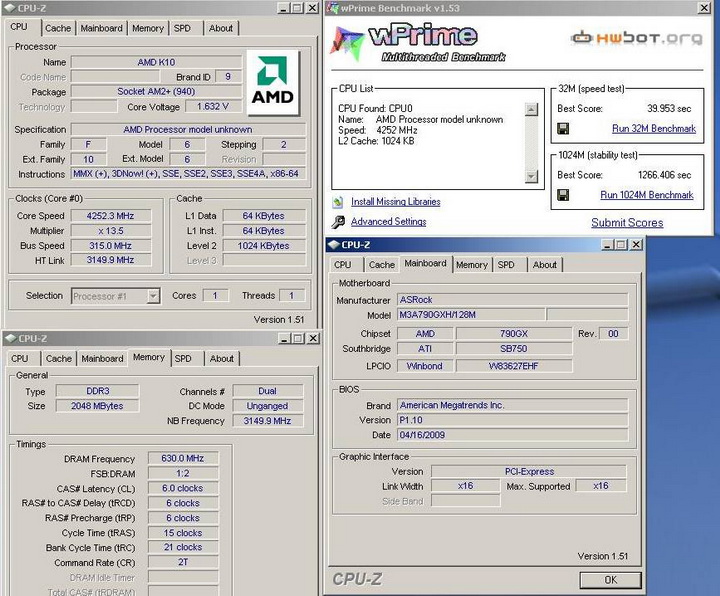Click Multiplier x 13.5 value
This screenshot has height=596, width=720.
coord(111,231)
